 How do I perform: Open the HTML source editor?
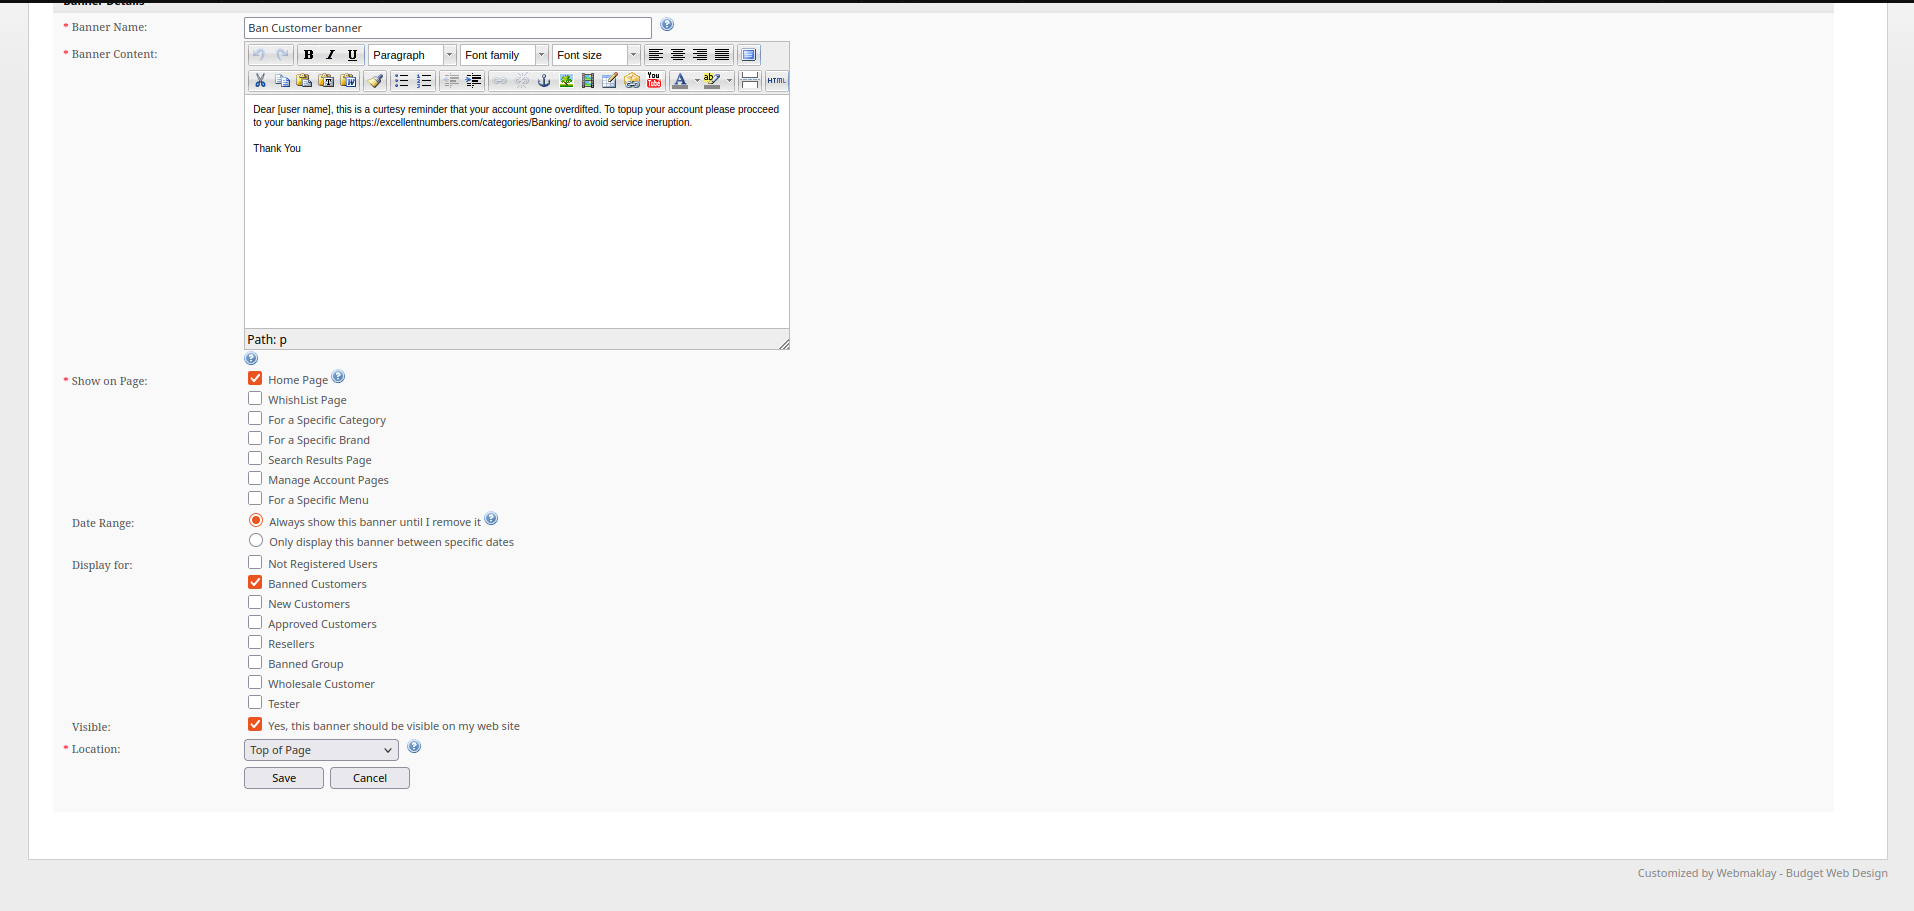(777, 81)
